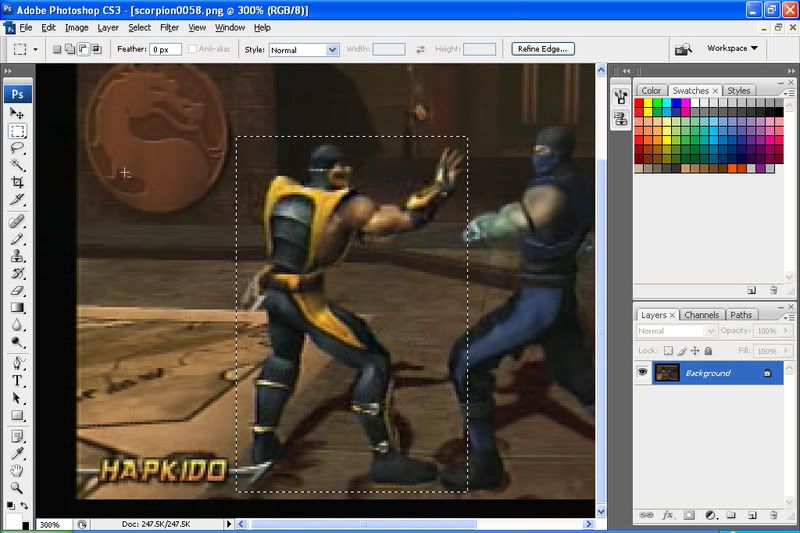Open the Layers panel options menu
The height and width of the screenshot is (533, 800).
pos(789,317)
